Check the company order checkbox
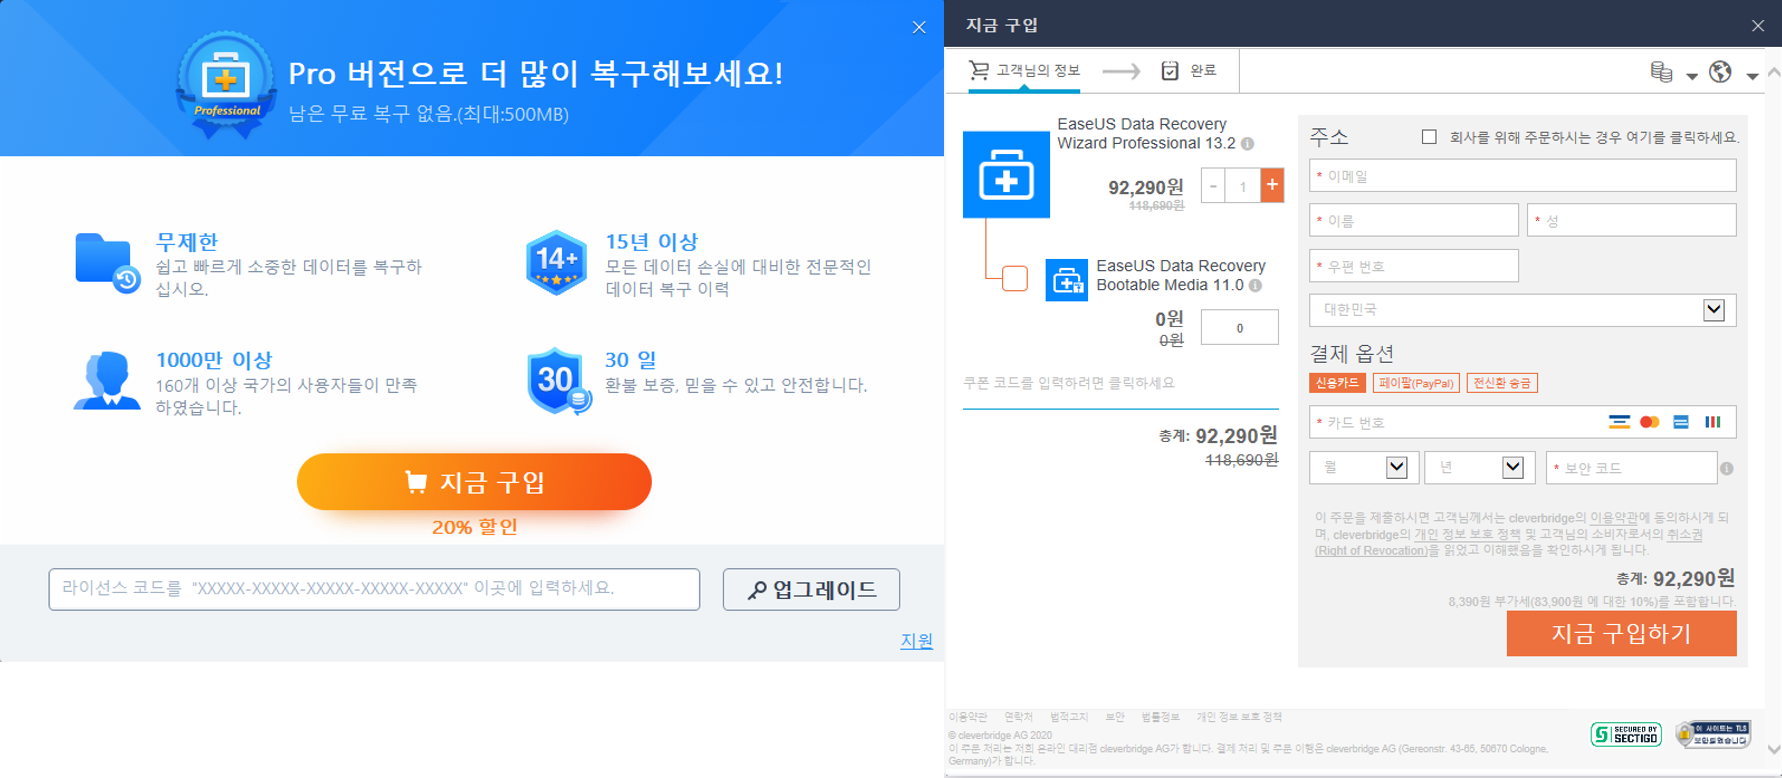Screen dimensions: 1782x778 pyautogui.click(x=1429, y=137)
